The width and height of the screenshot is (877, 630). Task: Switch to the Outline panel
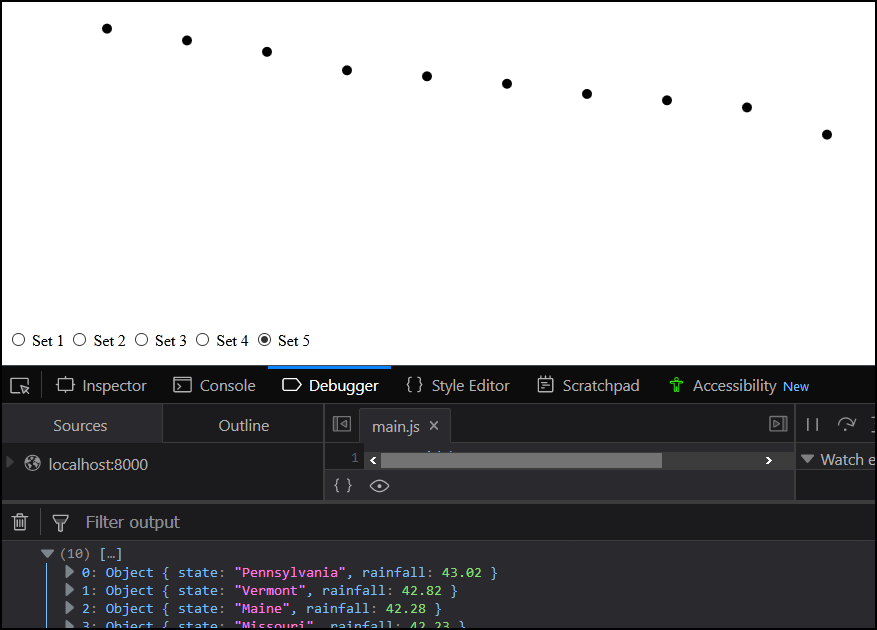[x=243, y=424]
